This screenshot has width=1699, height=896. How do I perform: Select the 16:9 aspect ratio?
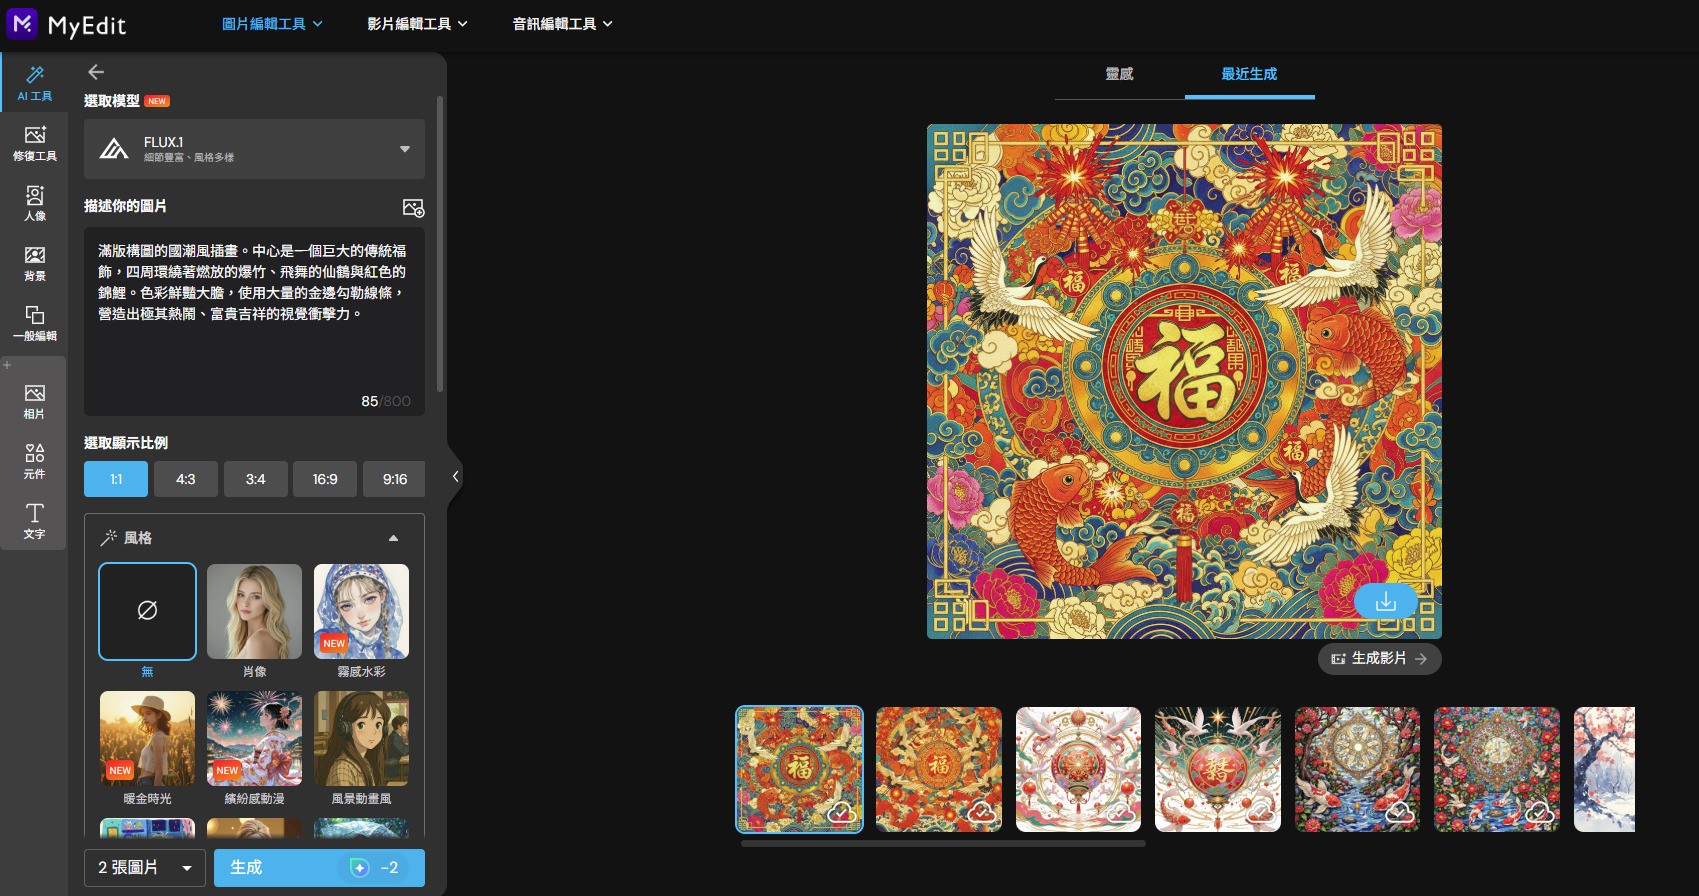tap(325, 479)
